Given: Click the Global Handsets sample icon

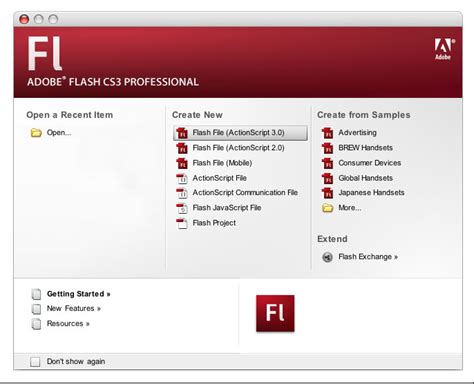Looking at the screenshot, I should pyautogui.click(x=328, y=178).
